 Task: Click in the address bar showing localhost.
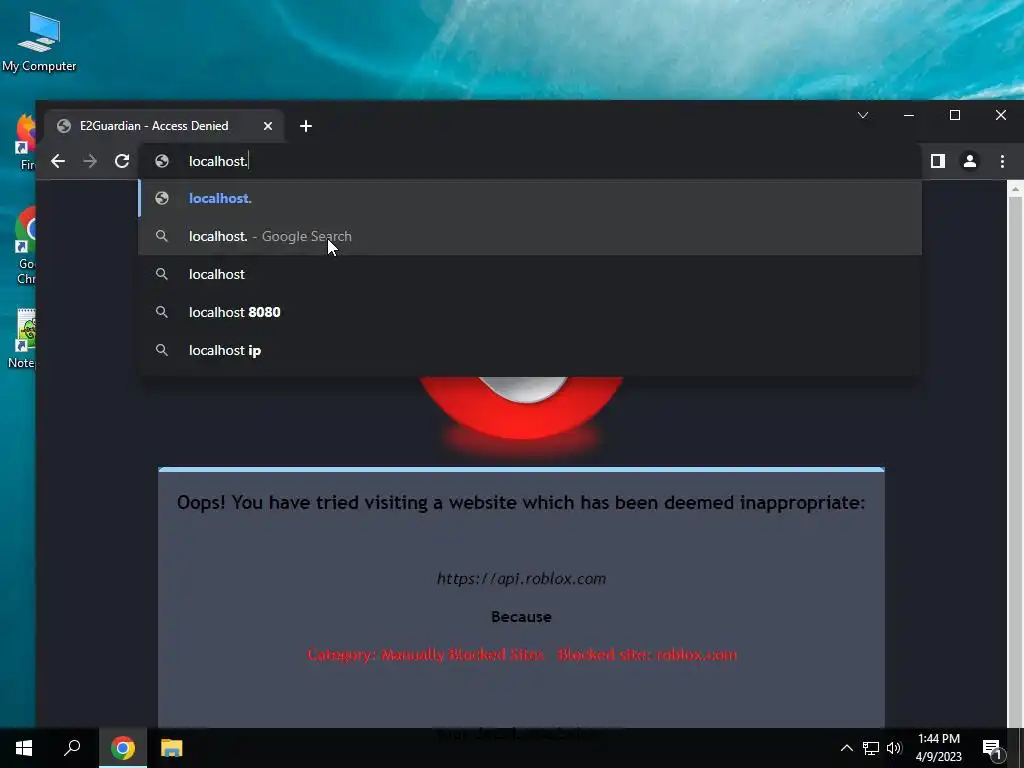tap(530, 161)
